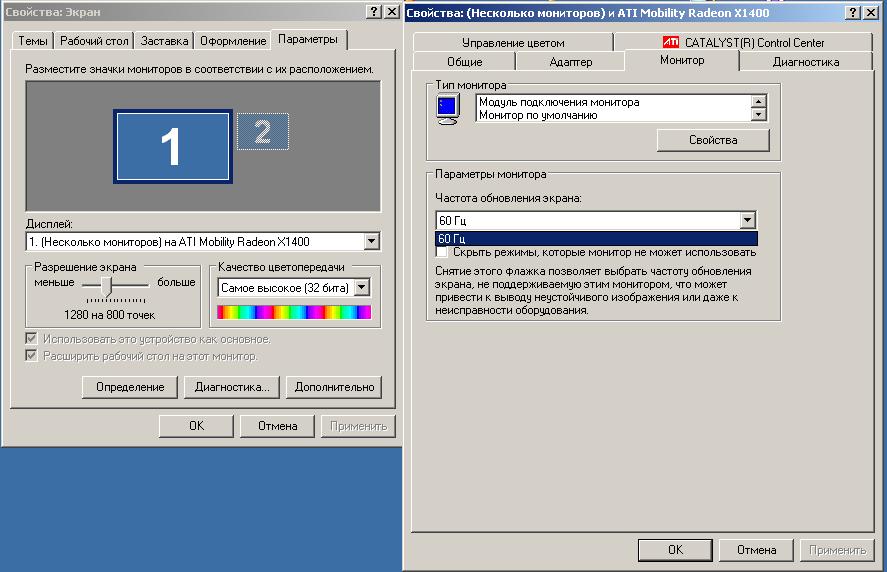Image resolution: width=887 pixels, height=572 pixels.
Task: Open the Заставка tab
Action: coord(164,41)
